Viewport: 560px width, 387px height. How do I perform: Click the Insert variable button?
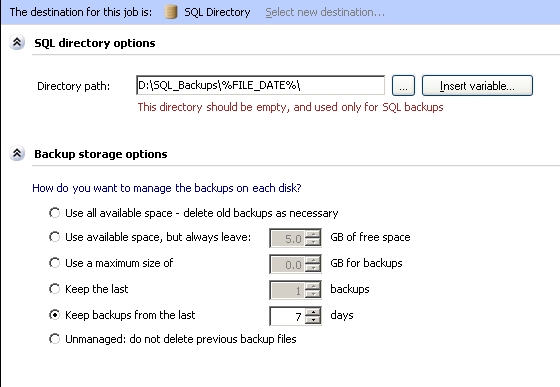point(477,86)
